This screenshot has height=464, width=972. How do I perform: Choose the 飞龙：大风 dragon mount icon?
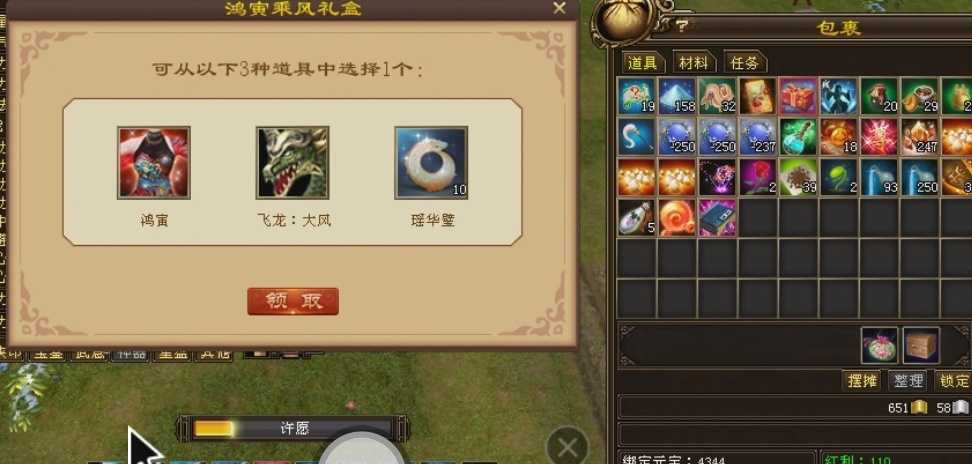(x=293, y=163)
